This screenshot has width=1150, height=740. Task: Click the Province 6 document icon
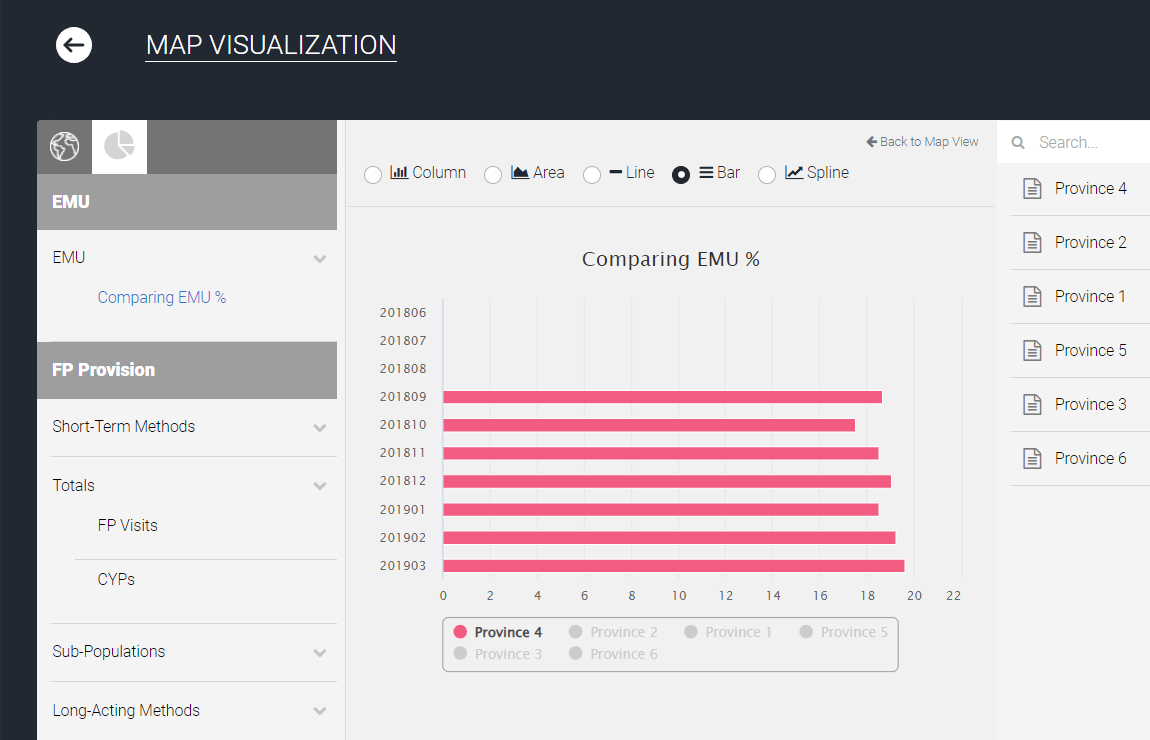[1032, 458]
